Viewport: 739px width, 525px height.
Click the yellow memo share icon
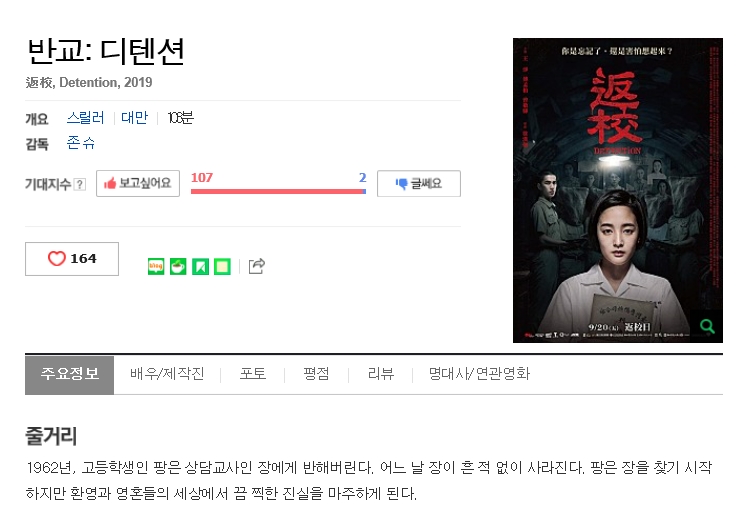point(222,267)
